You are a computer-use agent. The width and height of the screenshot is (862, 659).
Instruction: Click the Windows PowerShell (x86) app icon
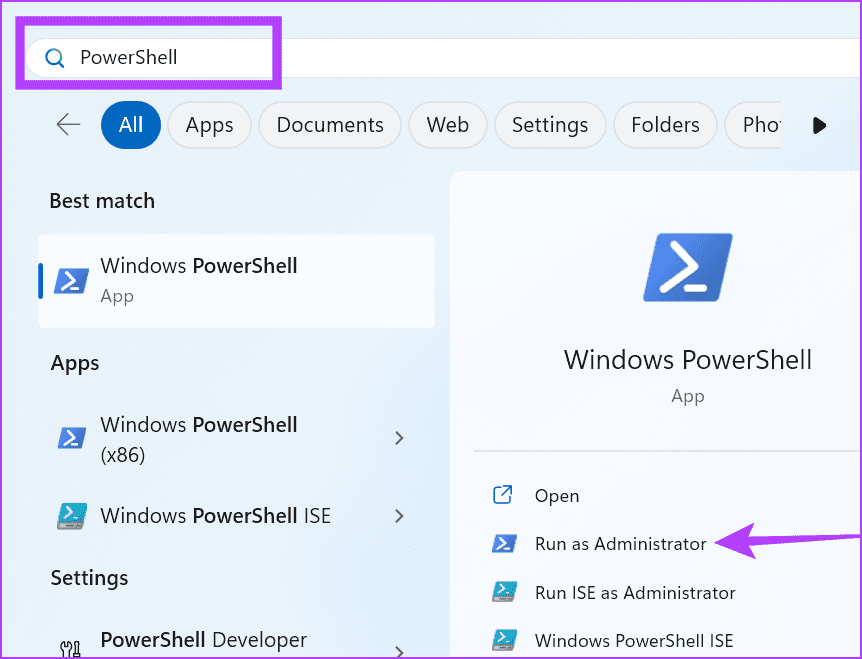point(71,437)
